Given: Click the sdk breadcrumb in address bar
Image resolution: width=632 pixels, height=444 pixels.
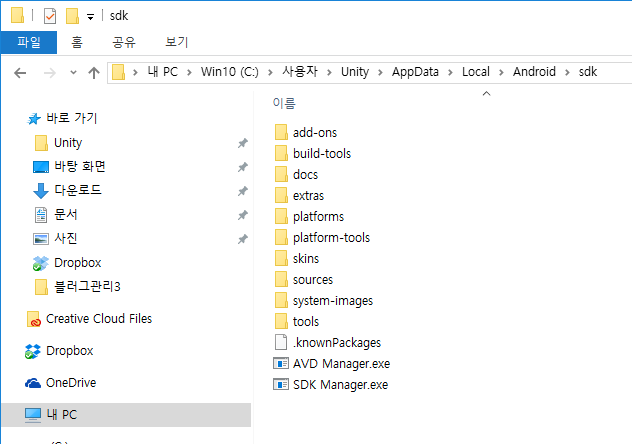Looking at the screenshot, I should (x=588, y=72).
